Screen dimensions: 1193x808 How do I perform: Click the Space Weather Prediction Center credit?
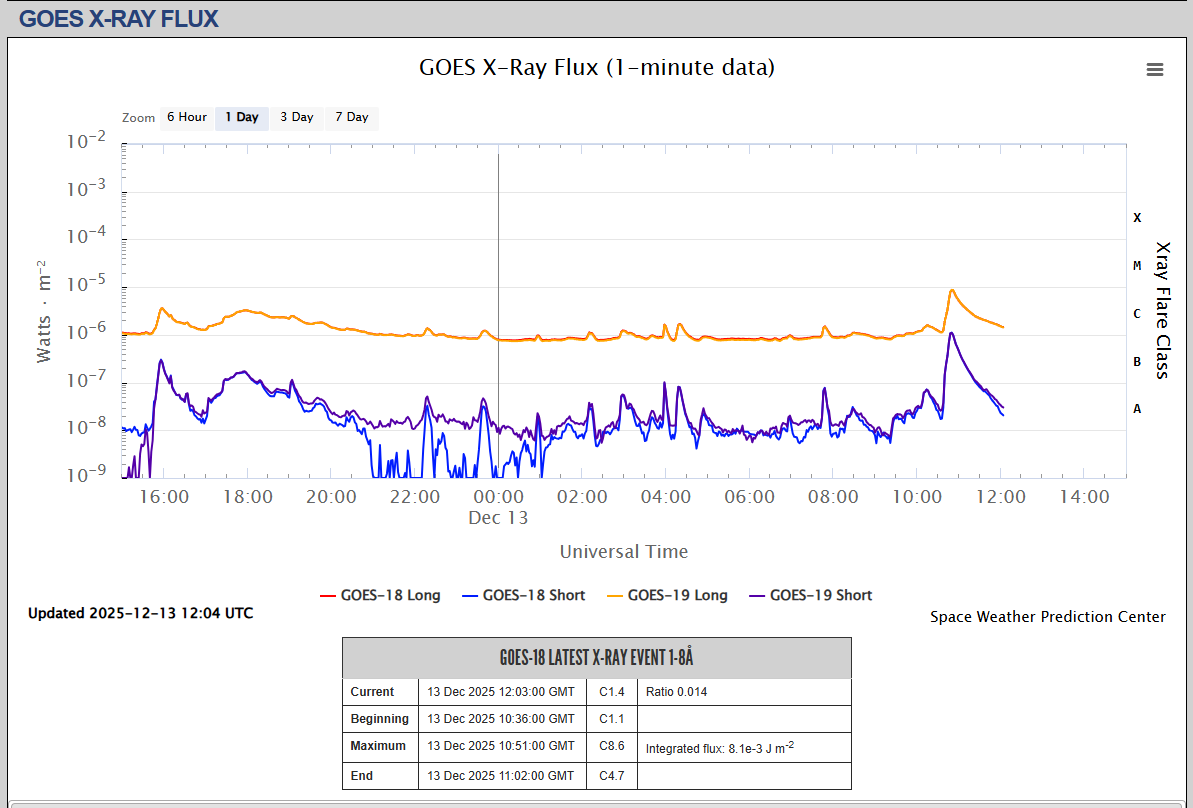coord(1047,617)
